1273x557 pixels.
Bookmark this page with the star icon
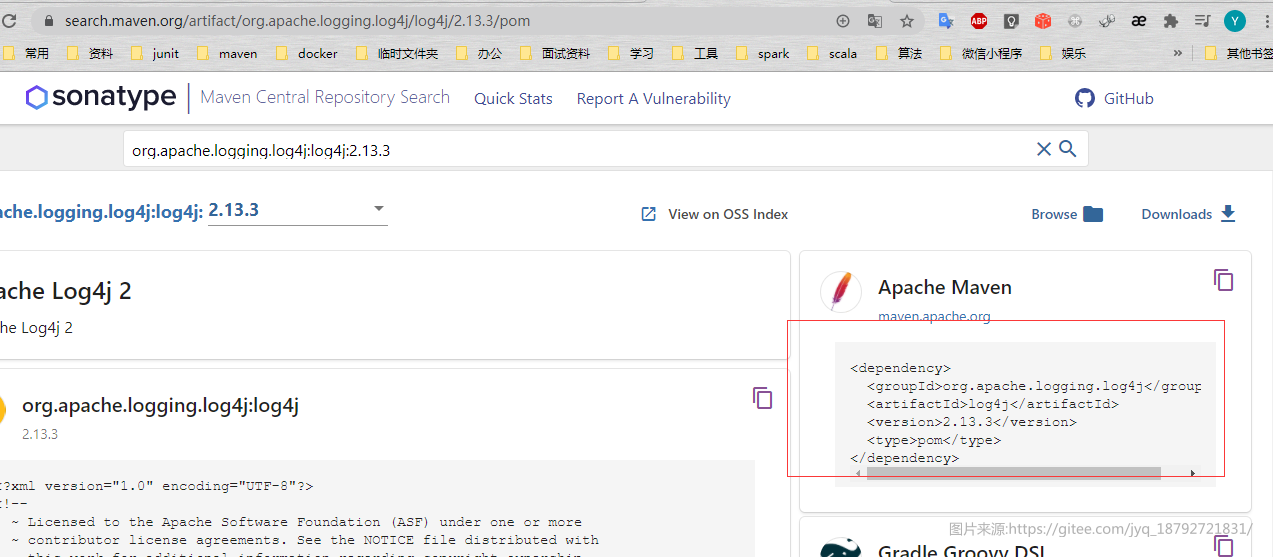(x=907, y=20)
